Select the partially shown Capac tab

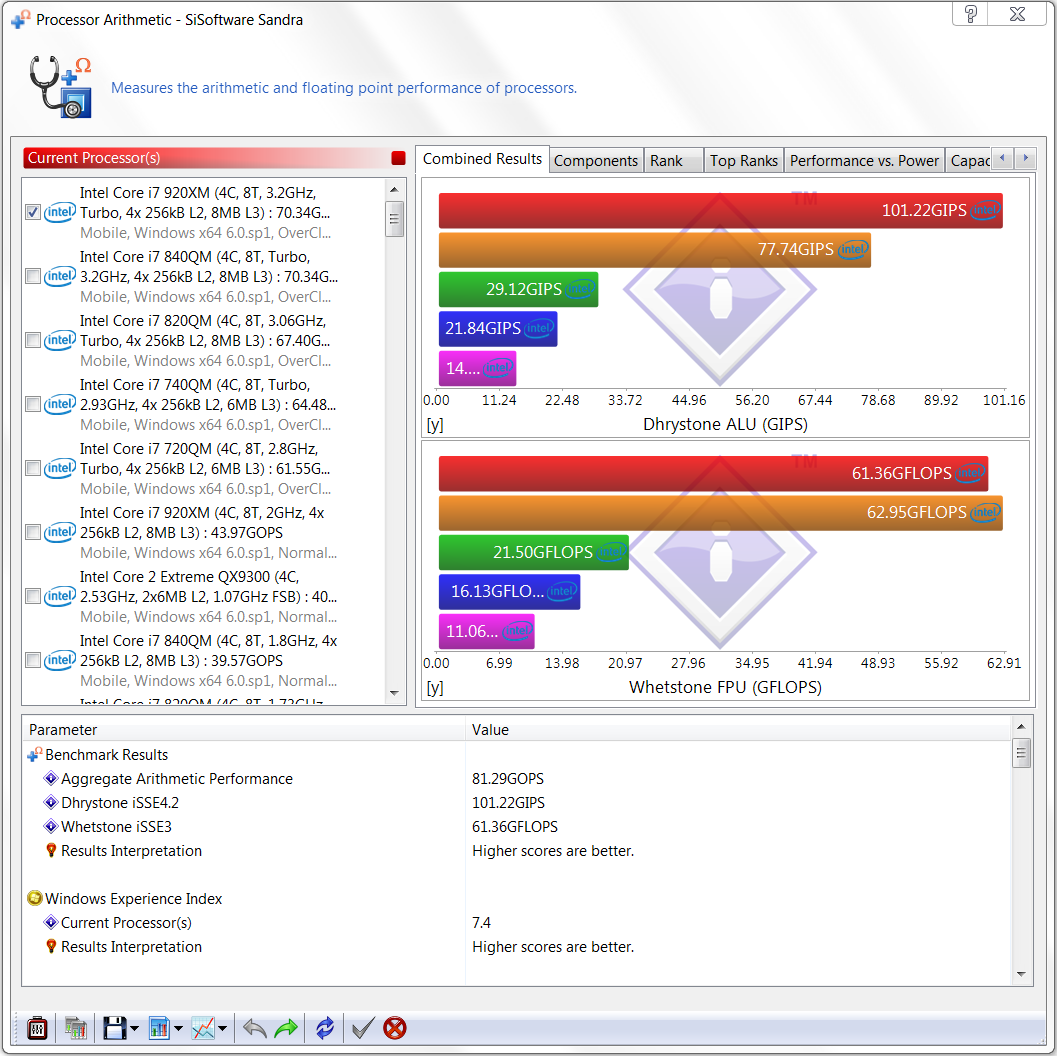tap(969, 161)
